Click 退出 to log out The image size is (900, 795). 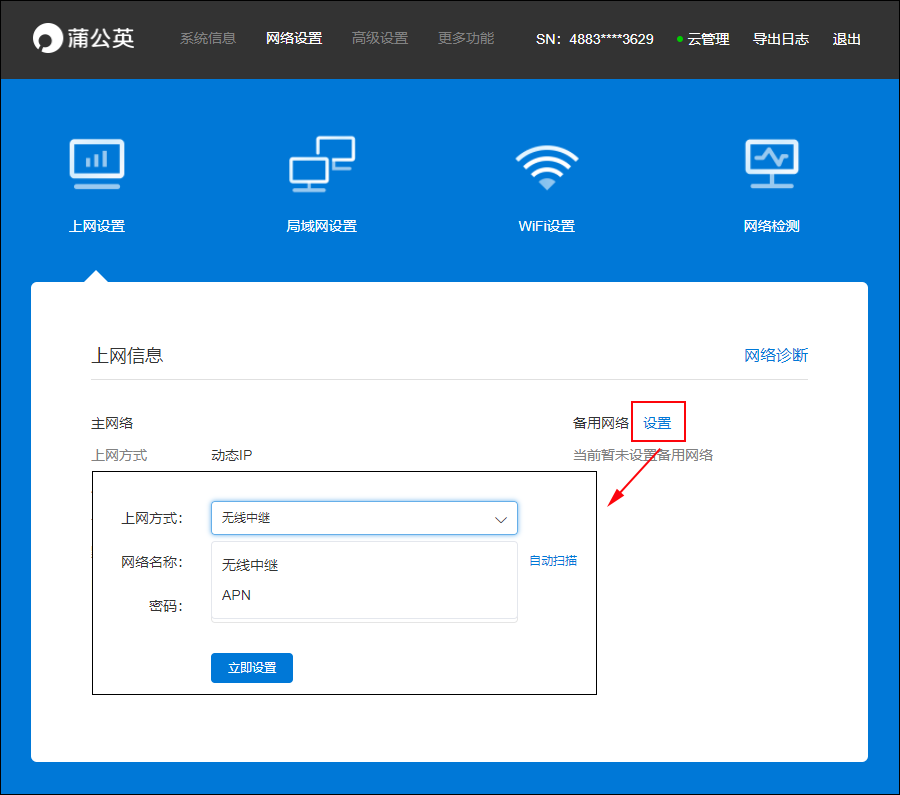click(x=847, y=39)
